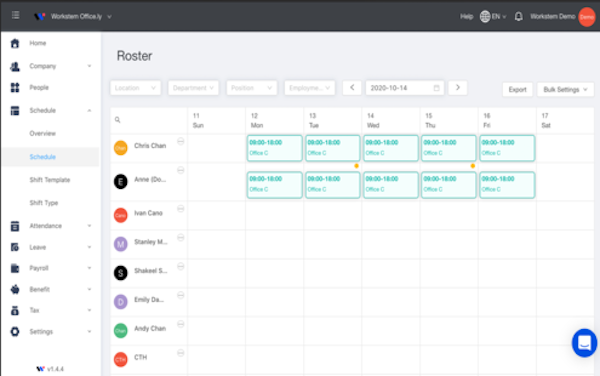
Task: Click the Home house icon
Action: [15, 43]
